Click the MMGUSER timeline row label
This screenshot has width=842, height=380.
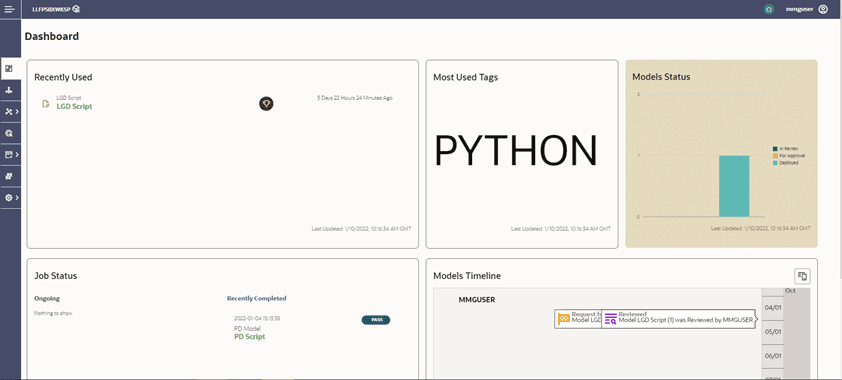[477, 300]
